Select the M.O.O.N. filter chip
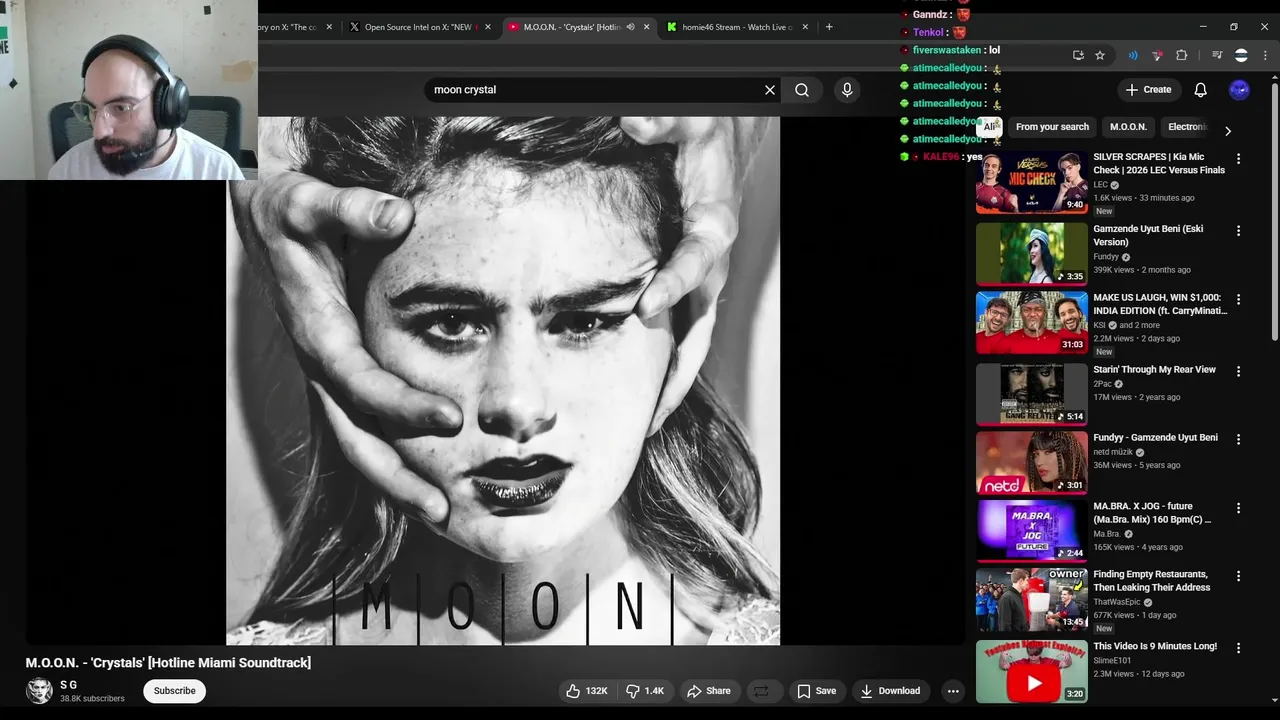This screenshot has height=720, width=1280. (x=1128, y=127)
